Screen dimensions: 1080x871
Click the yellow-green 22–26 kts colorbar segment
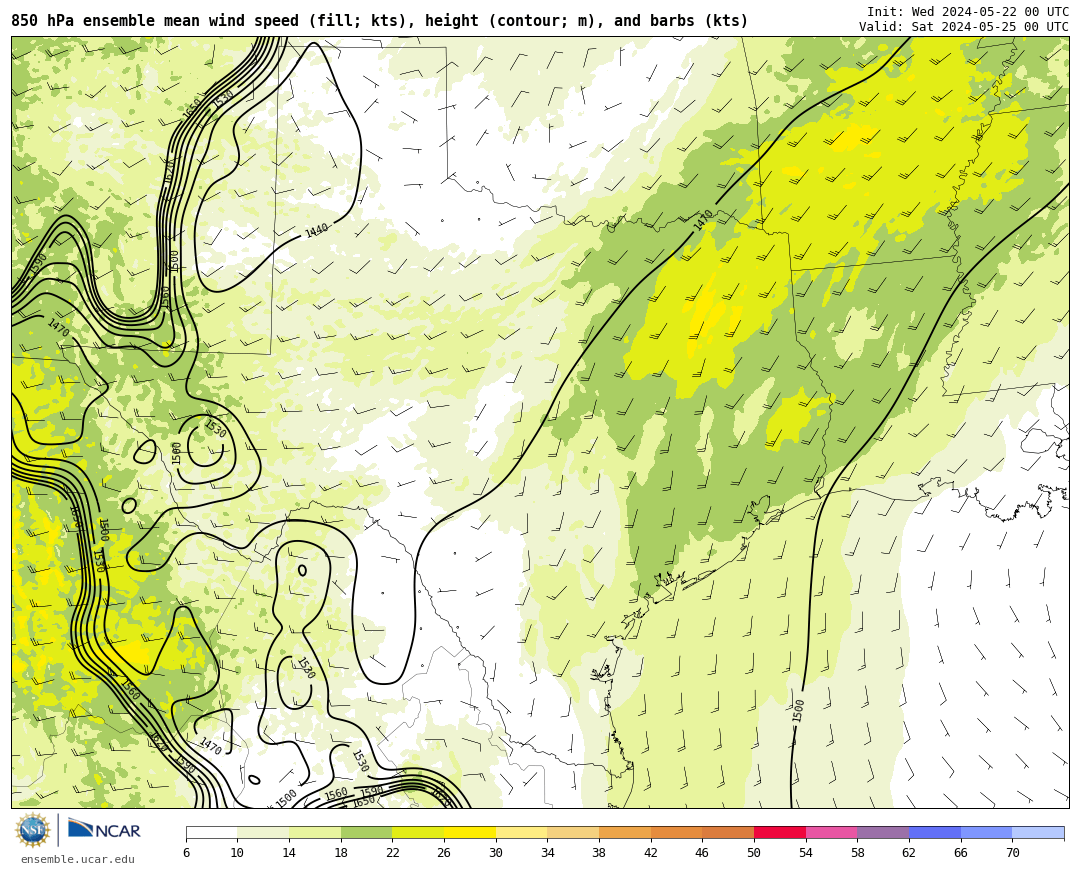pos(418,833)
